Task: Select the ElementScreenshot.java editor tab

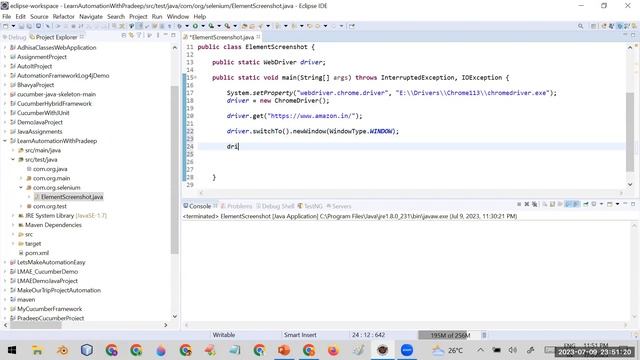Action: click(x=222, y=37)
